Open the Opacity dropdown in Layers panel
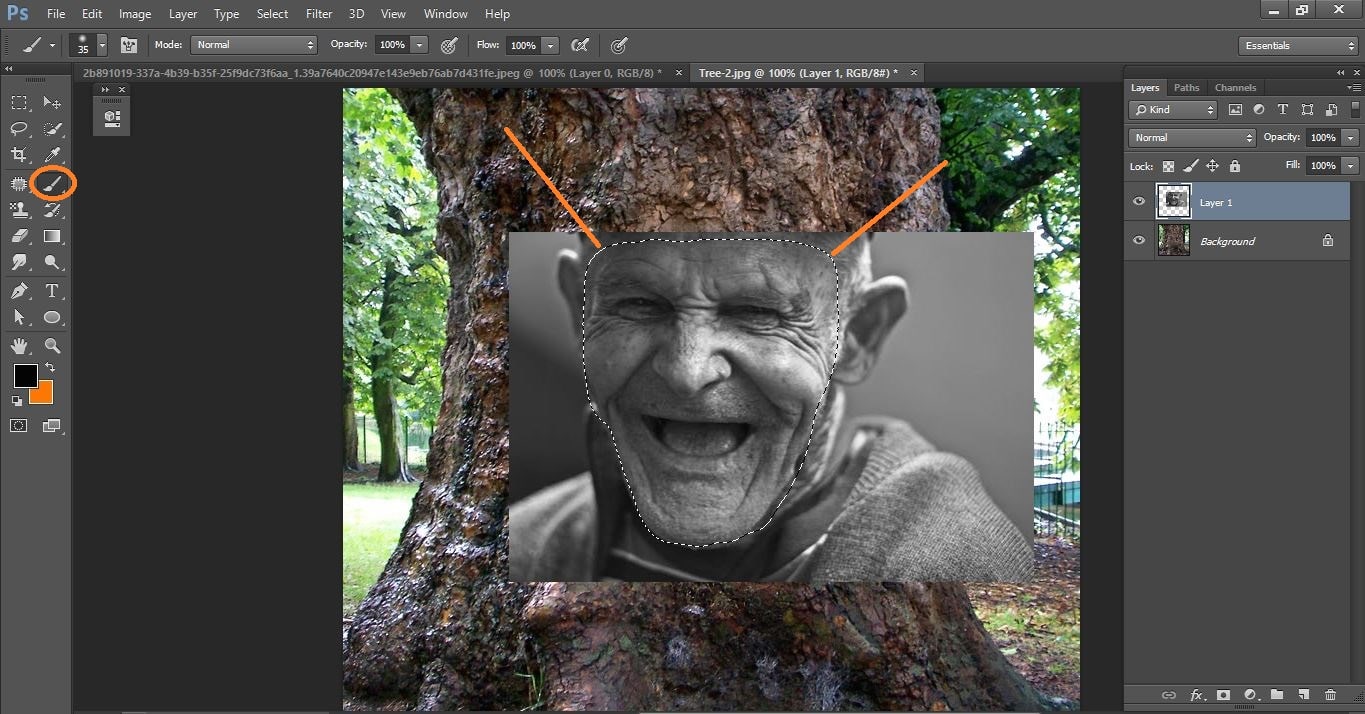The height and width of the screenshot is (714, 1365). point(1348,137)
